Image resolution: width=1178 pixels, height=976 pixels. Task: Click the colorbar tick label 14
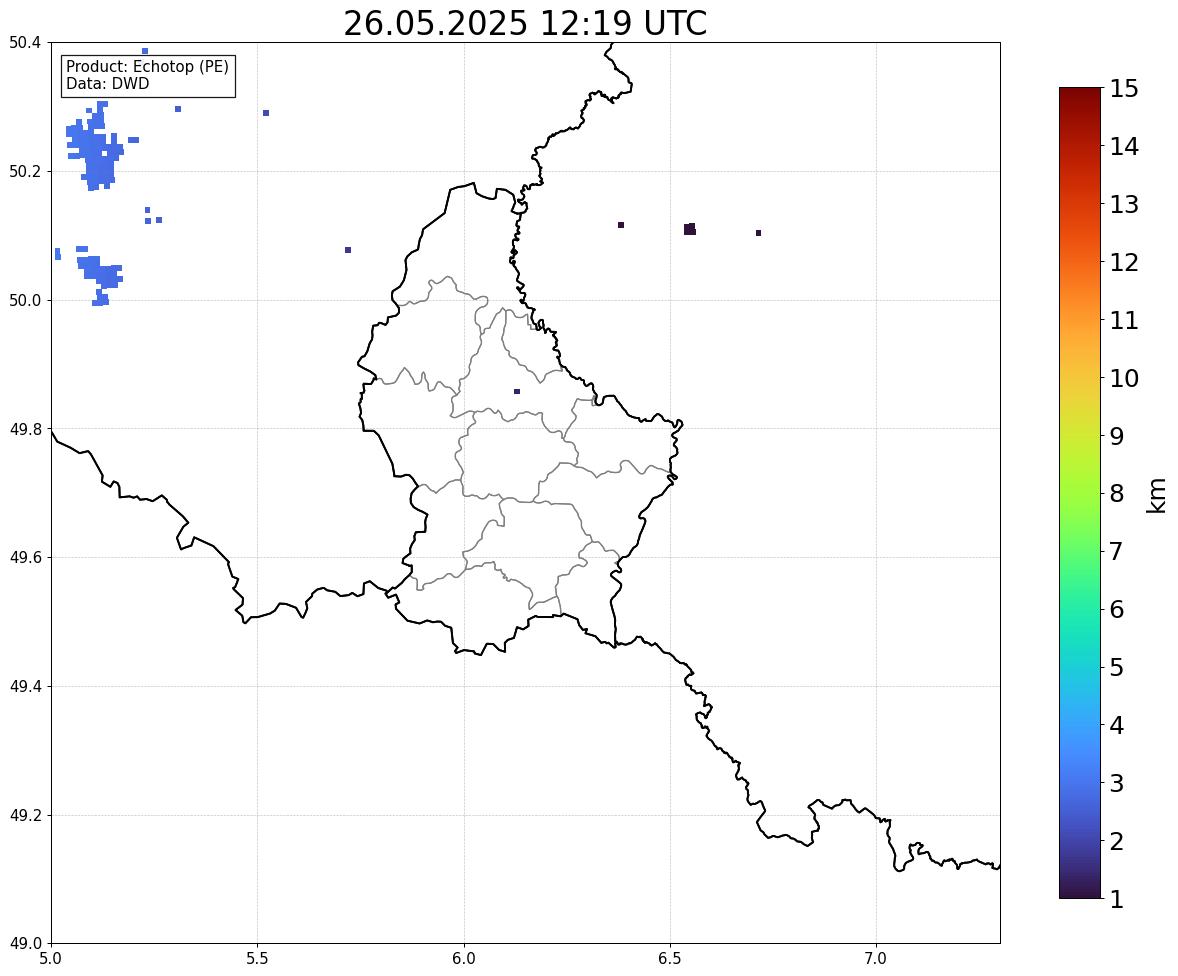tap(1124, 147)
